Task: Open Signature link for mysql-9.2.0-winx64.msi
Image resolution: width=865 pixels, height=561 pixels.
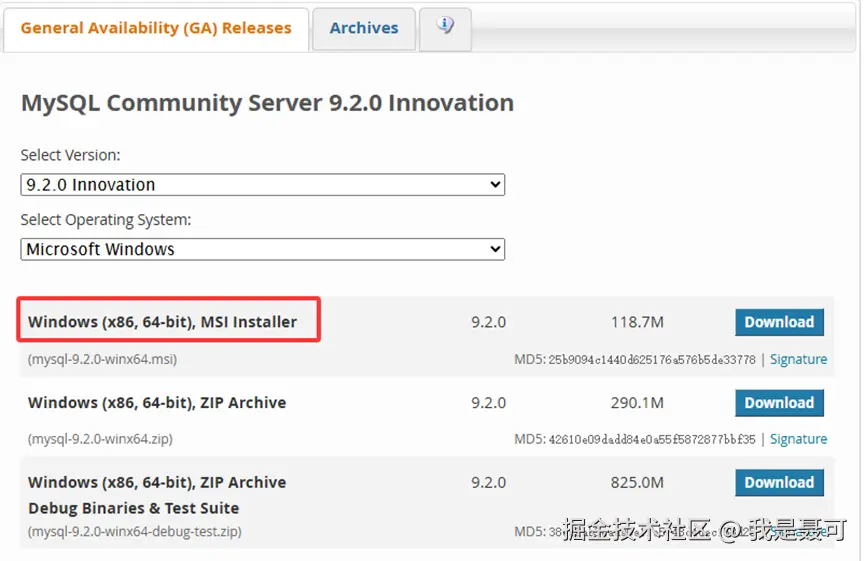Action: click(798, 360)
